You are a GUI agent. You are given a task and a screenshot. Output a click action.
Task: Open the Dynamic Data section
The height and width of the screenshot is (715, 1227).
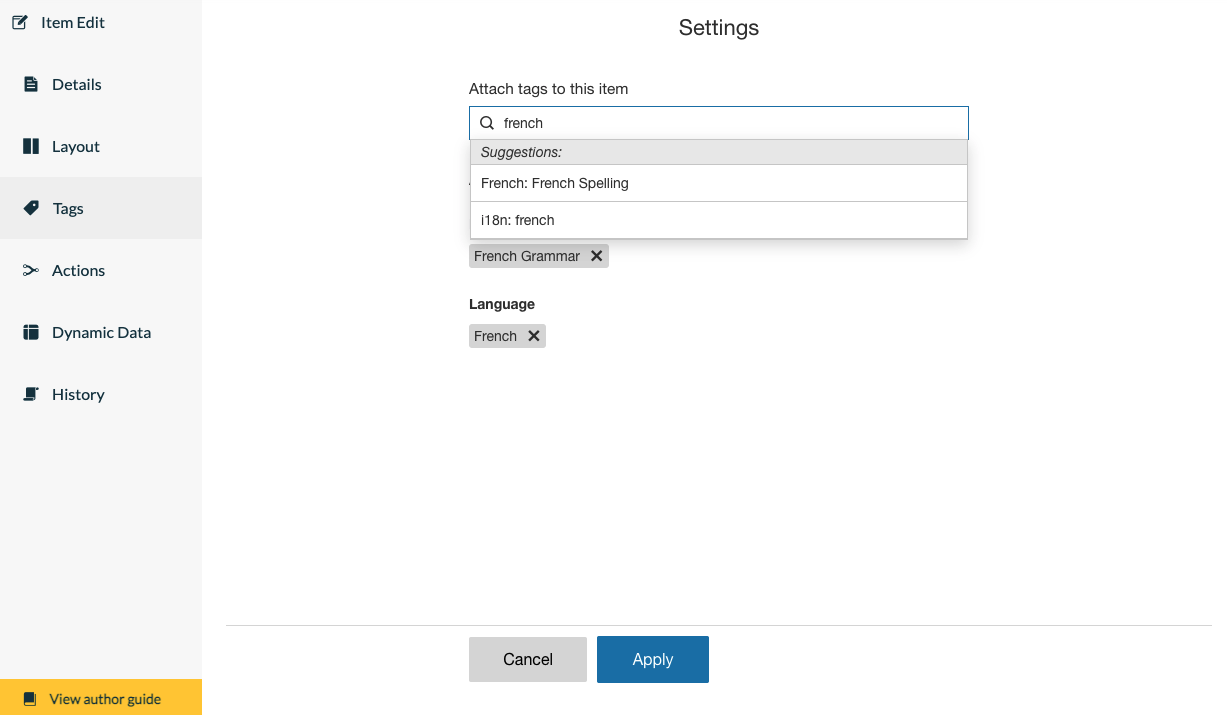(101, 332)
